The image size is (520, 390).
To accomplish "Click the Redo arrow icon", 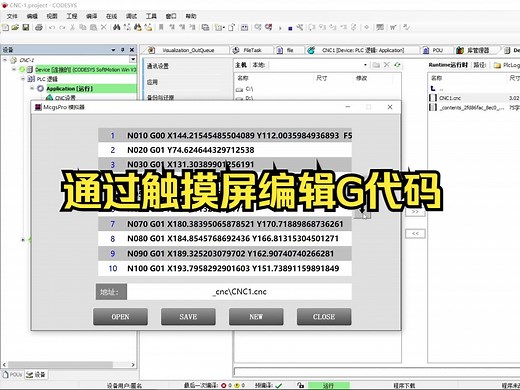I will point(62,28).
